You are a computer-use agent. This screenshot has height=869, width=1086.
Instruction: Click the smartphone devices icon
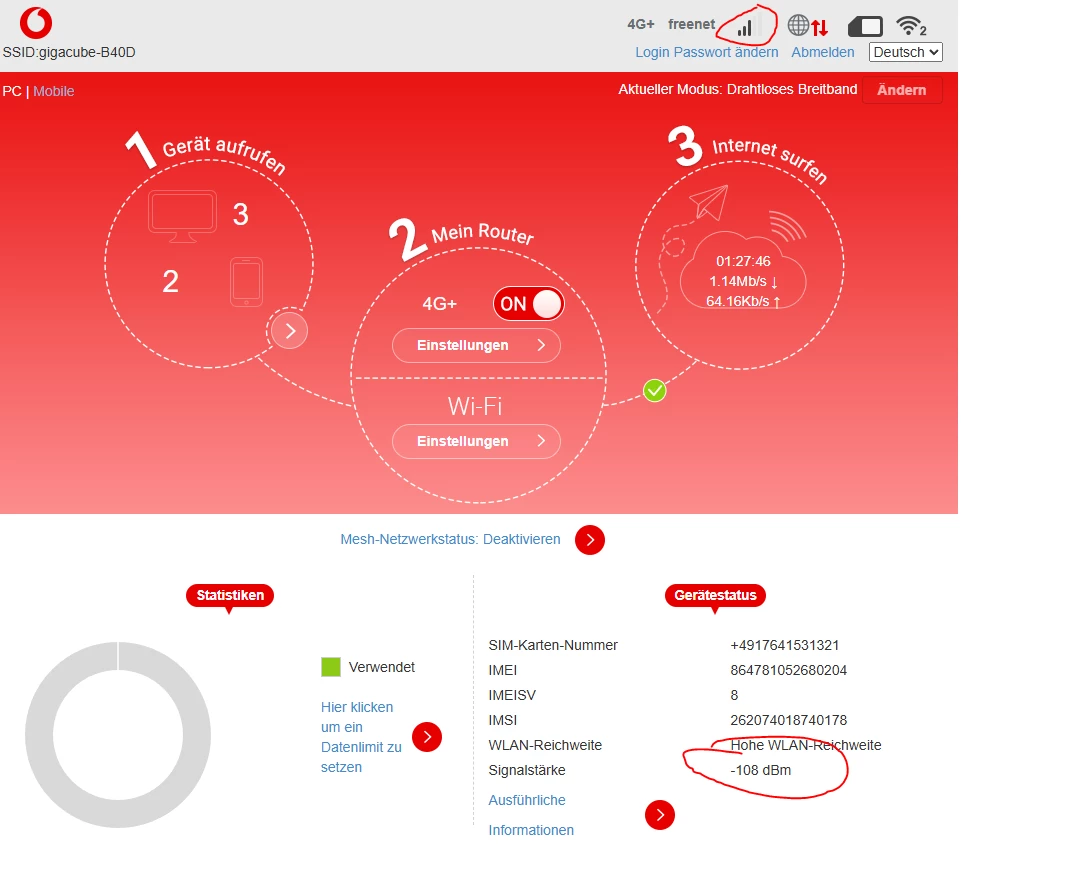(x=247, y=282)
